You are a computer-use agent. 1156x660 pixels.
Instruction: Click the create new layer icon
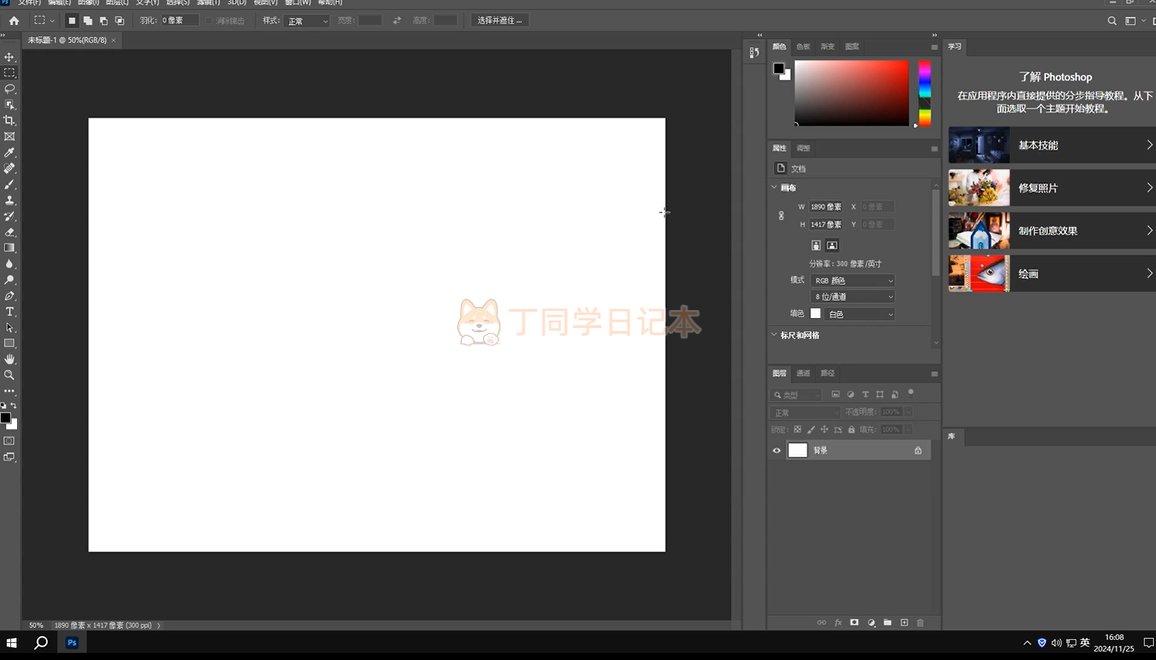[904, 622]
